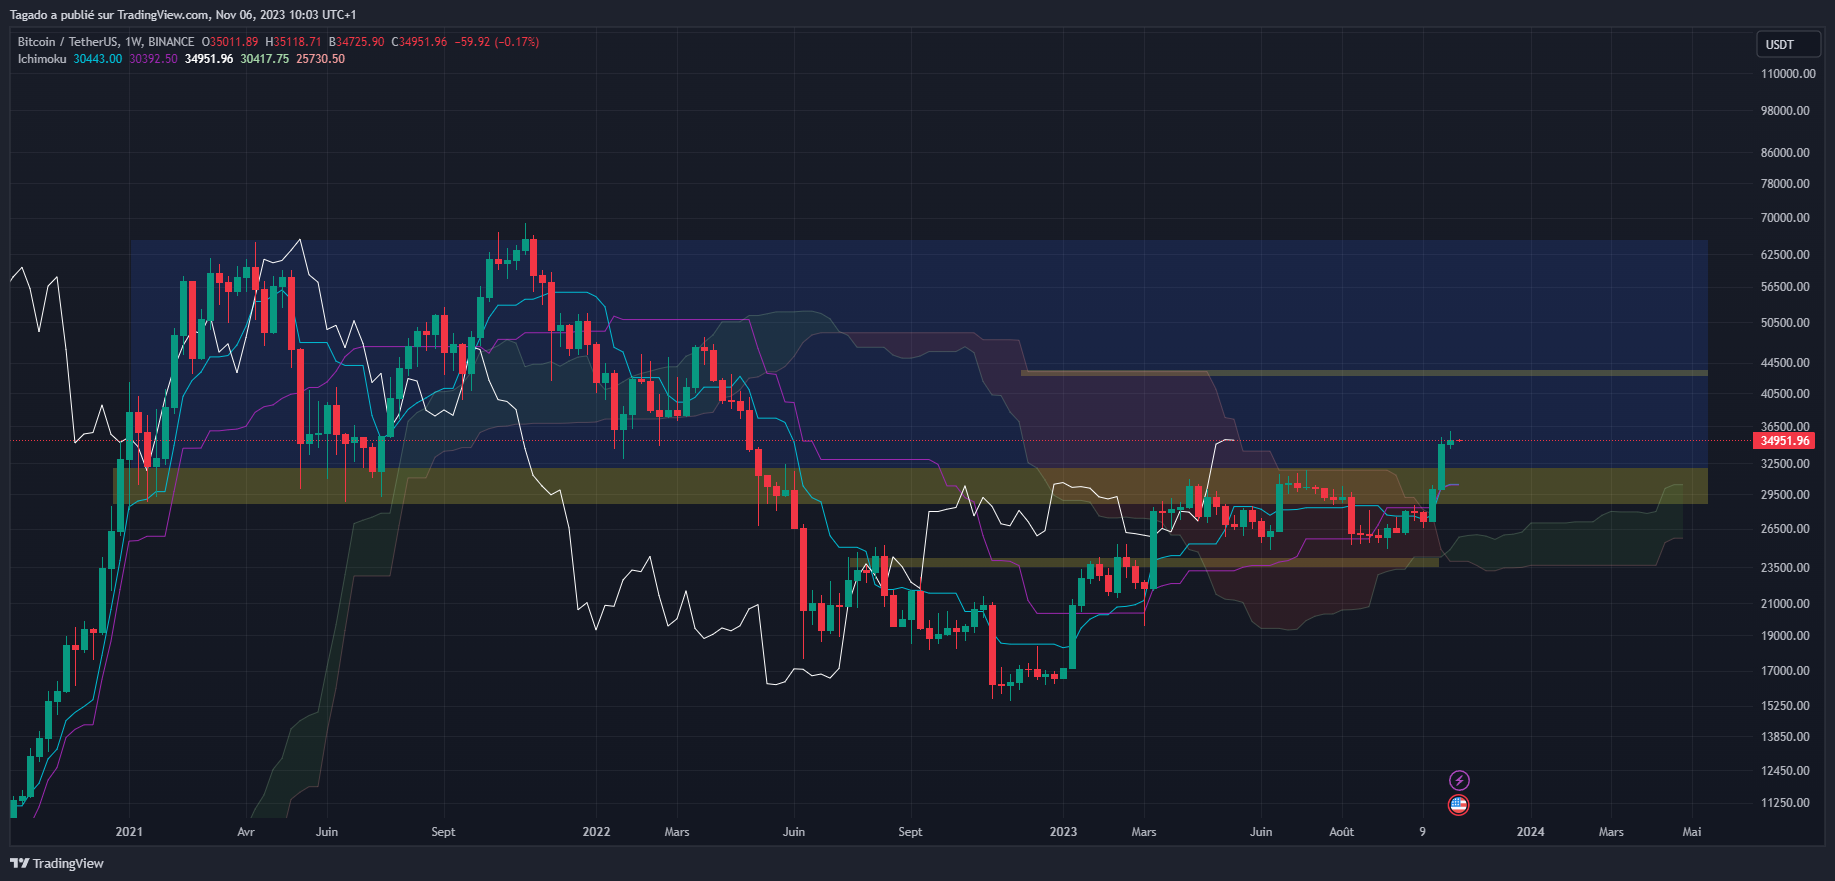Click the 29500.00 price axis label

[x=1785, y=495]
